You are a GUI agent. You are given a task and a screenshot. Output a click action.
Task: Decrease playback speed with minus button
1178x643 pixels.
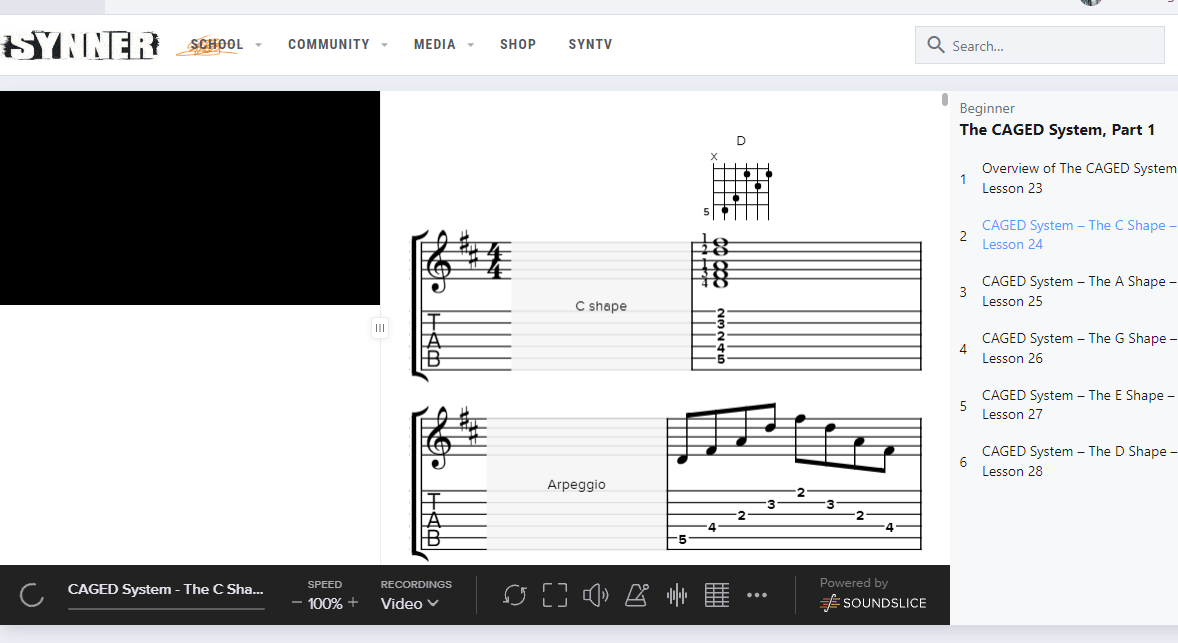coord(297,603)
